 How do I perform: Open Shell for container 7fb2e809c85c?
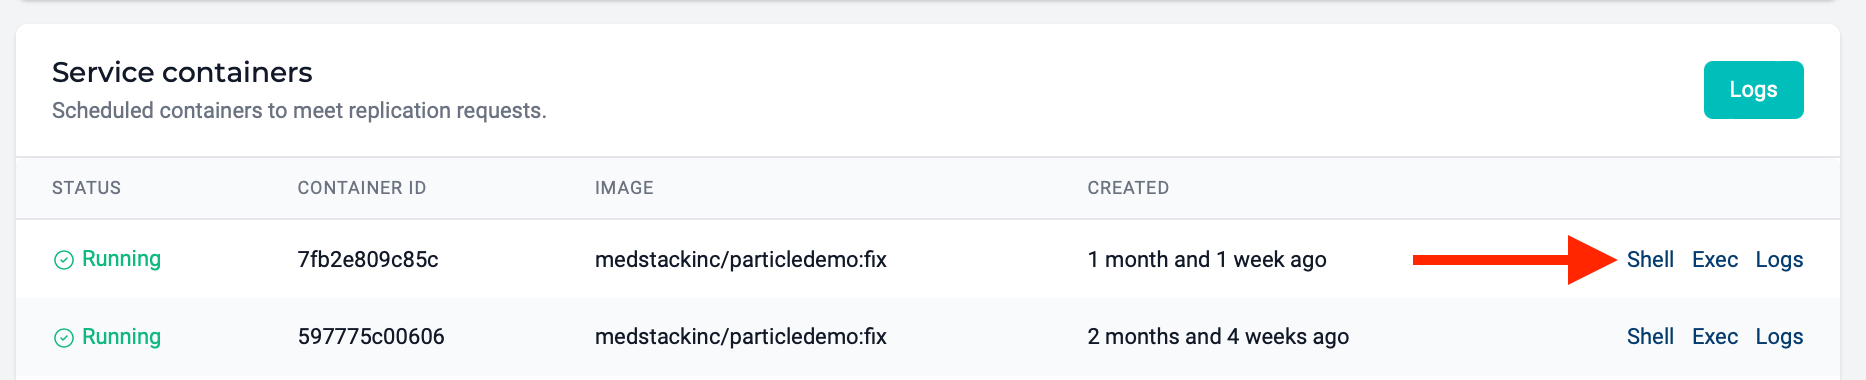1650,260
